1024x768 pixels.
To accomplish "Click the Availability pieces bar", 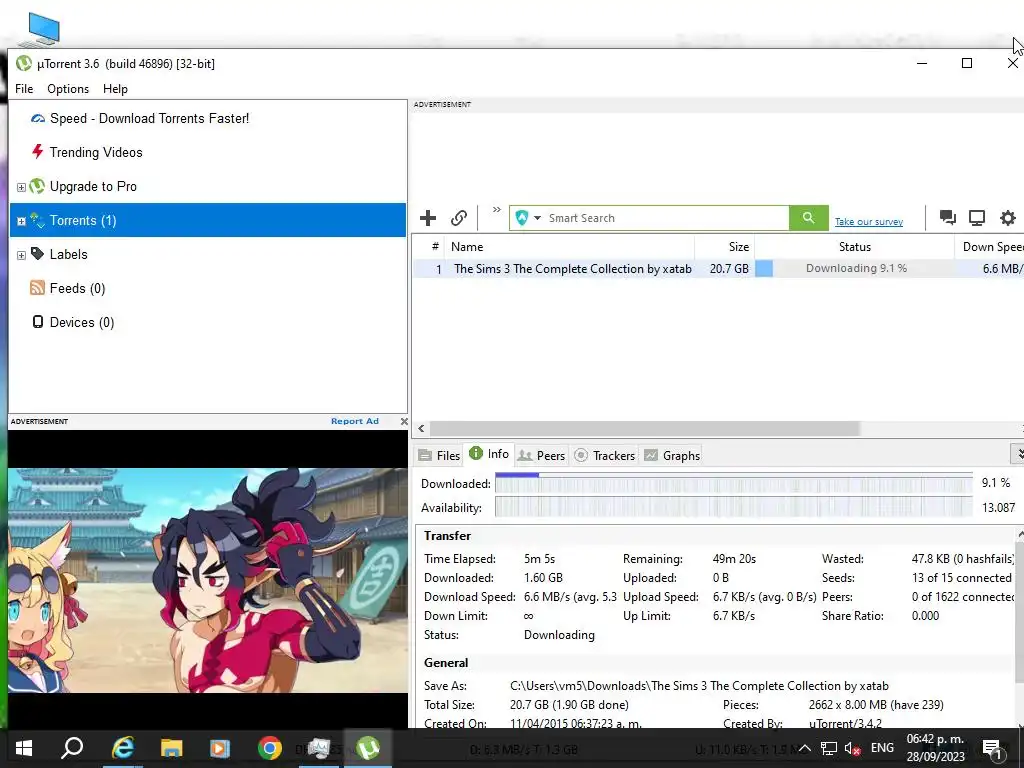I will [x=733, y=507].
